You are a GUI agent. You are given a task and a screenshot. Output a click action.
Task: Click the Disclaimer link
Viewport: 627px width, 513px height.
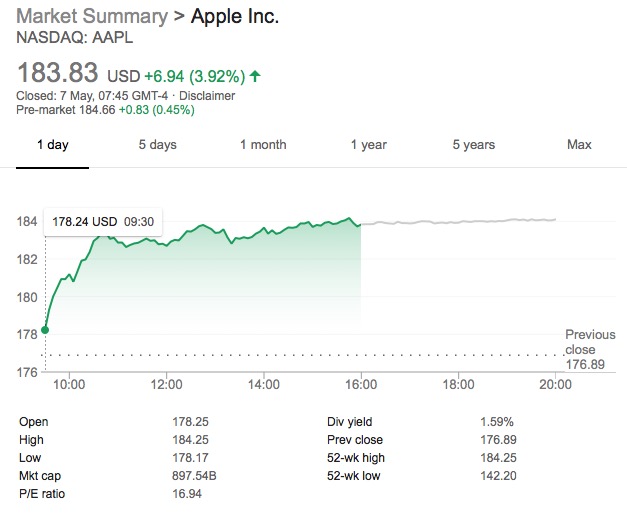(208, 96)
